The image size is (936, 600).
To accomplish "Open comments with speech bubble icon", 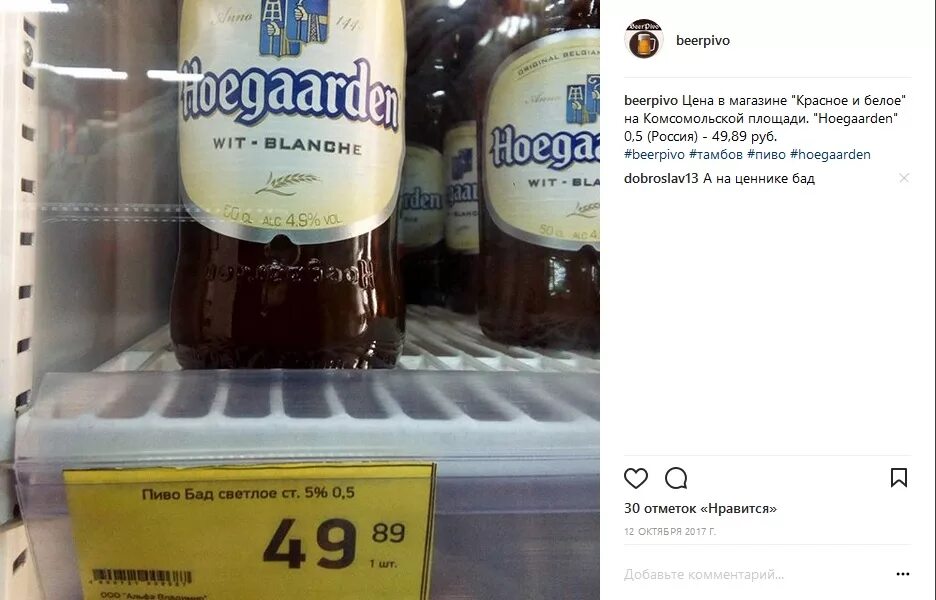I will (676, 478).
